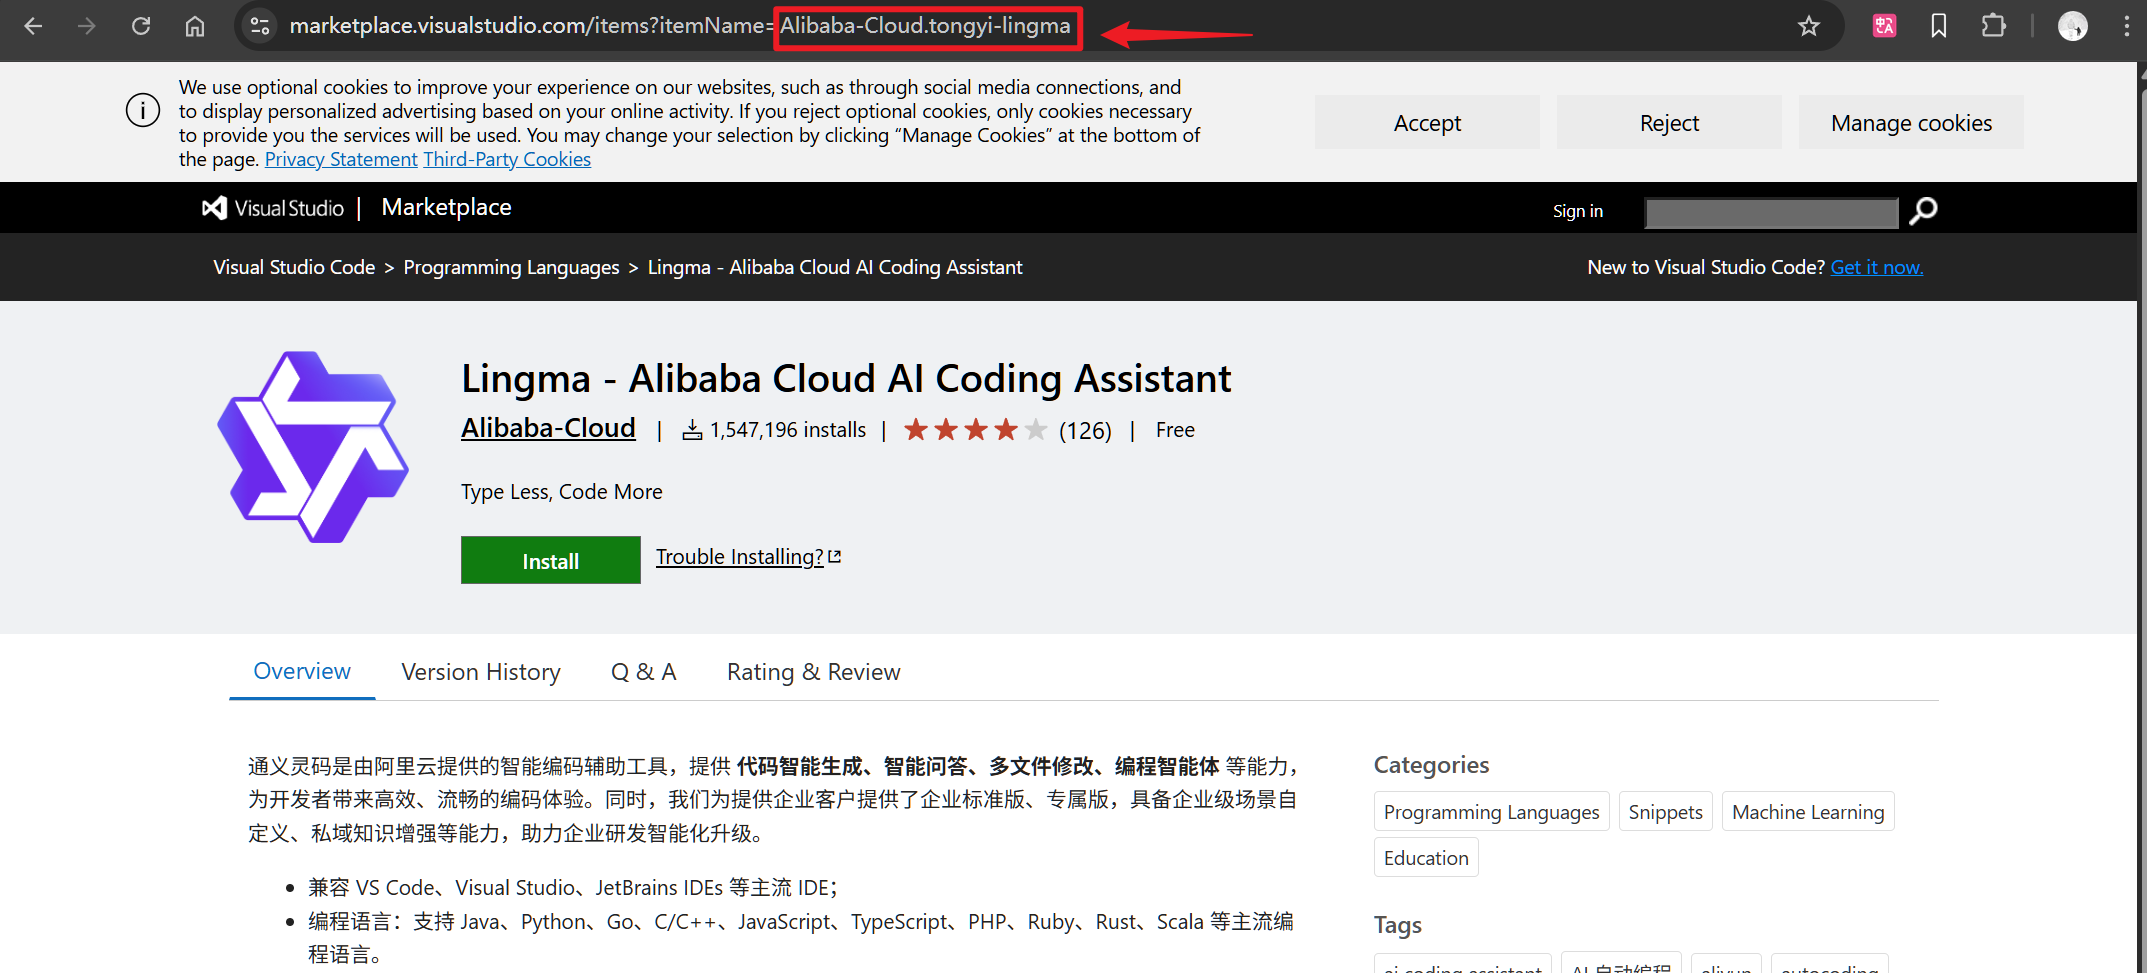Click the browser forward arrow
Viewport: 2147px width, 973px height.
point(87,26)
